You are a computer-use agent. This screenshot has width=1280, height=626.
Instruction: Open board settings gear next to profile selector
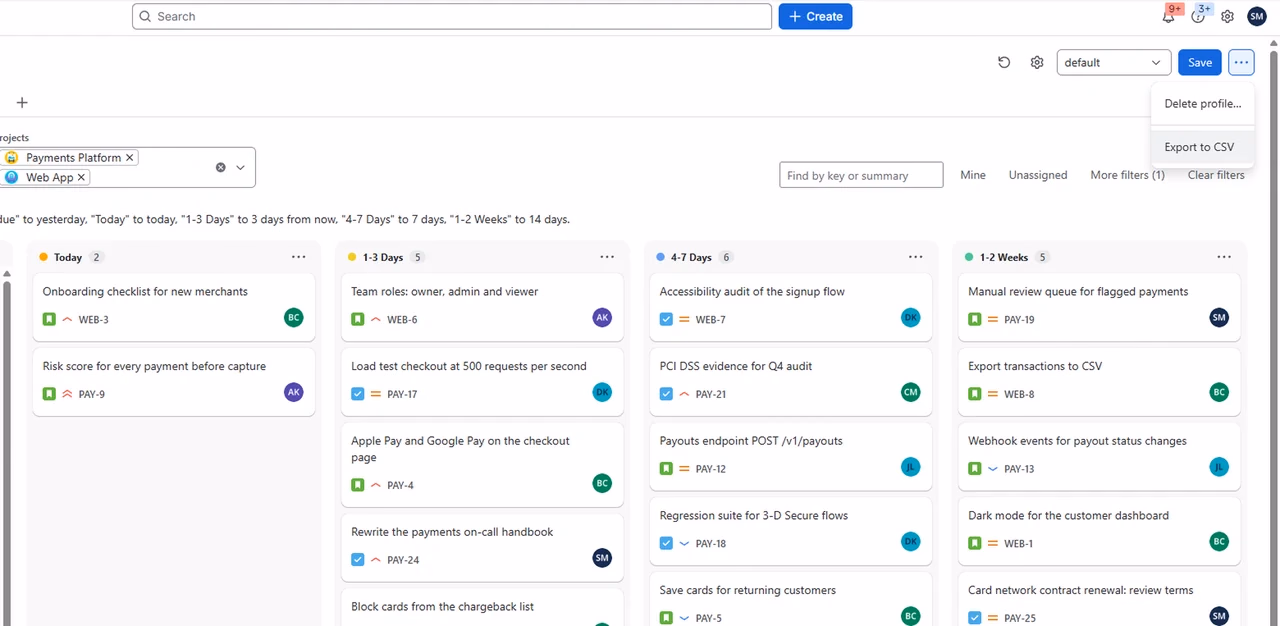pos(1037,62)
